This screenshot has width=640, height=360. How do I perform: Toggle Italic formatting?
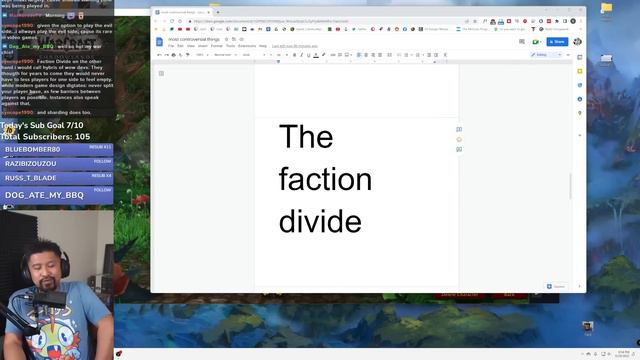pyautogui.click(x=301, y=55)
